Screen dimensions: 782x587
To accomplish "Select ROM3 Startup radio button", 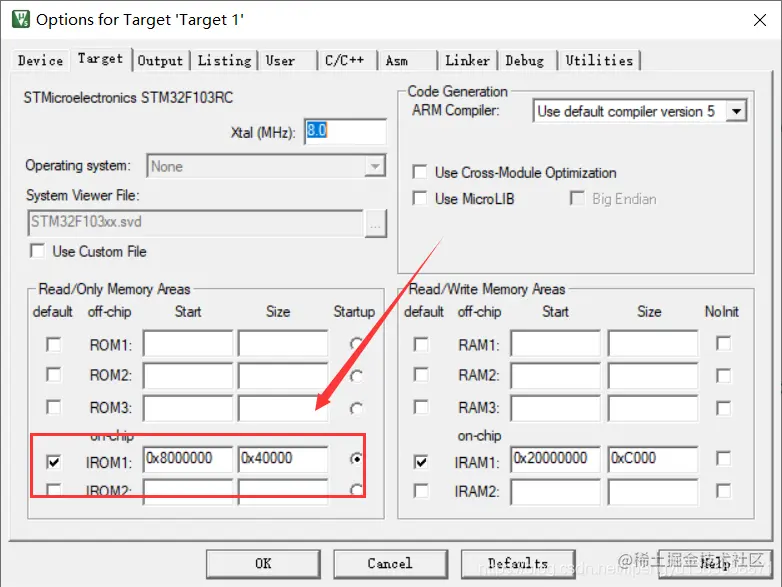I will (356, 409).
